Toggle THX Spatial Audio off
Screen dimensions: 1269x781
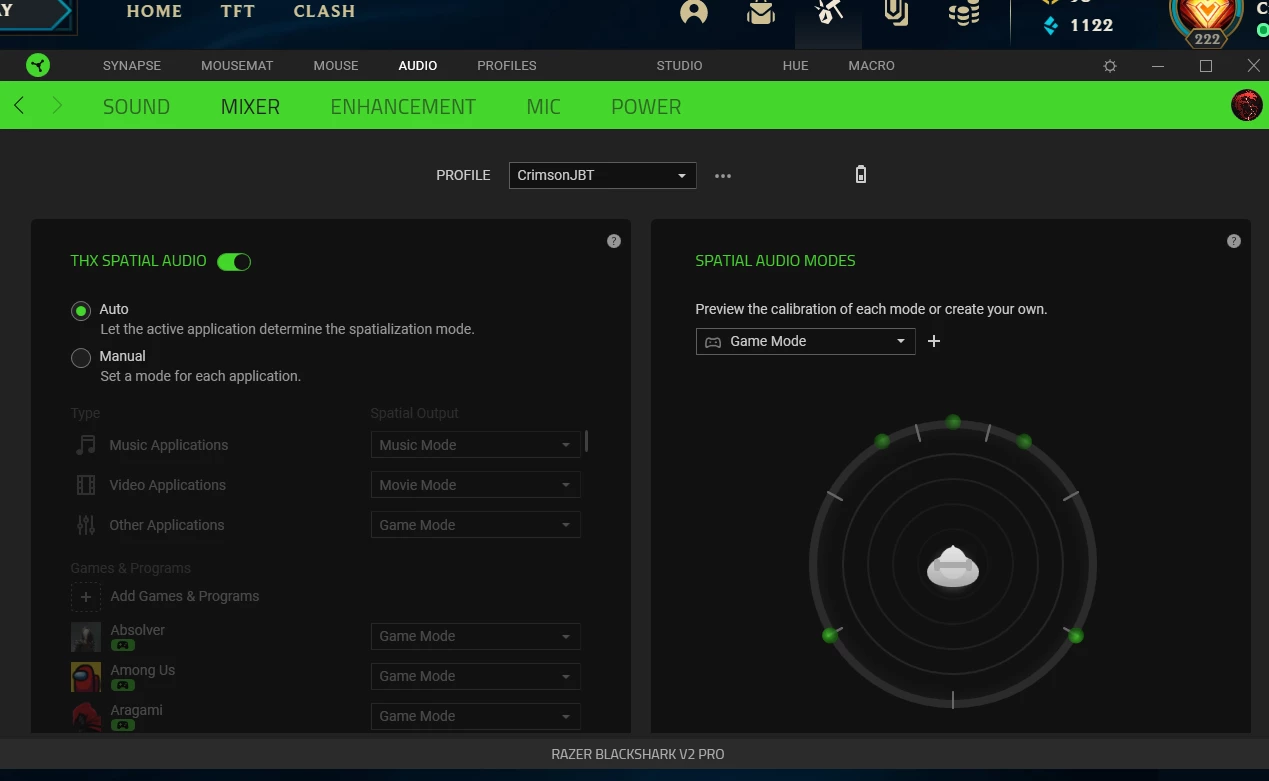coord(233,261)
